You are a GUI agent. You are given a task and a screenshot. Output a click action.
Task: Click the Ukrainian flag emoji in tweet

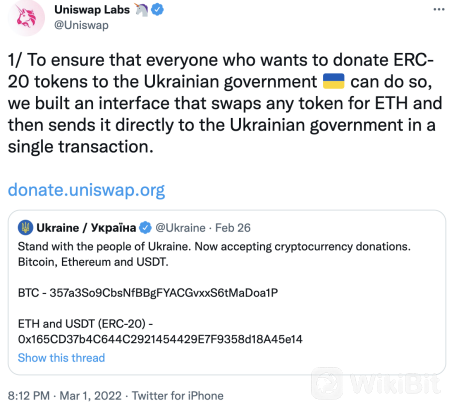pos(334,81)
